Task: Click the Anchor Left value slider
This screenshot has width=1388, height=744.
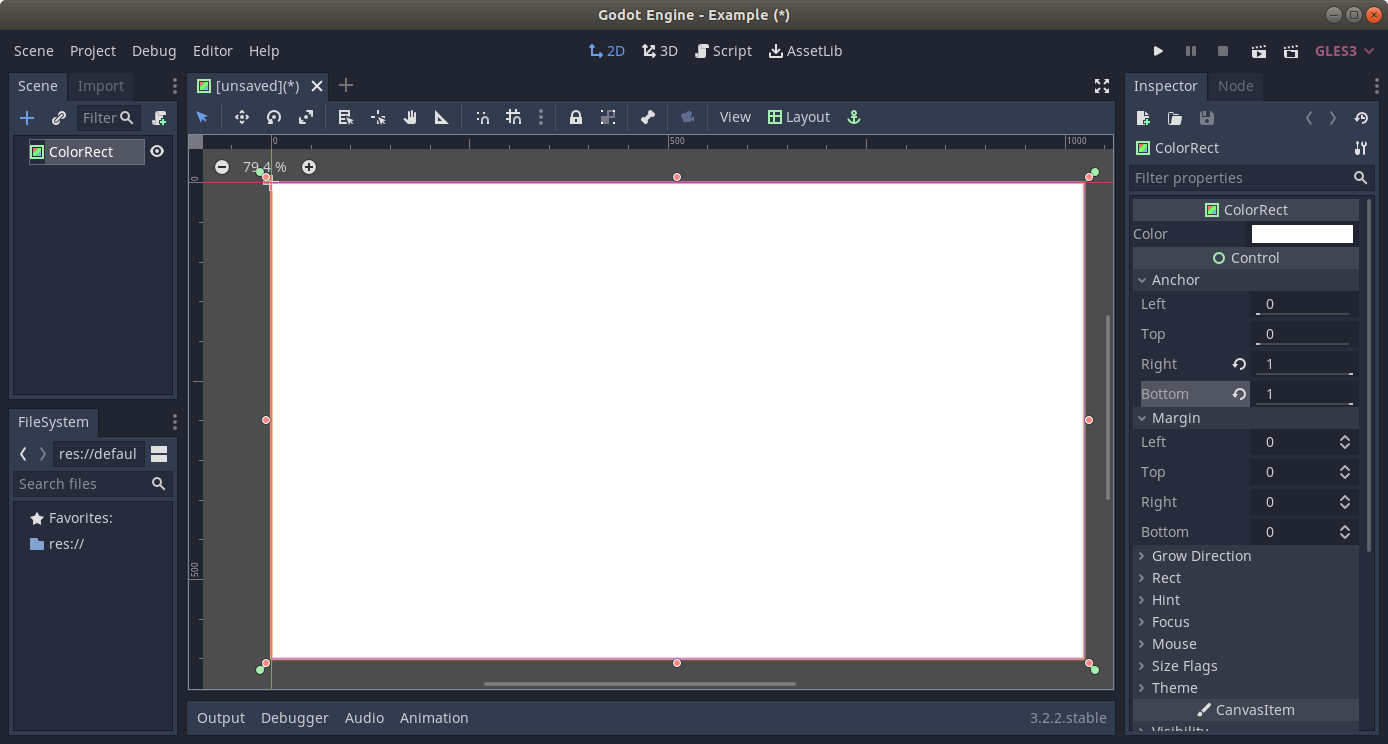Action: pyautogui.click(x=1304, y=304)
